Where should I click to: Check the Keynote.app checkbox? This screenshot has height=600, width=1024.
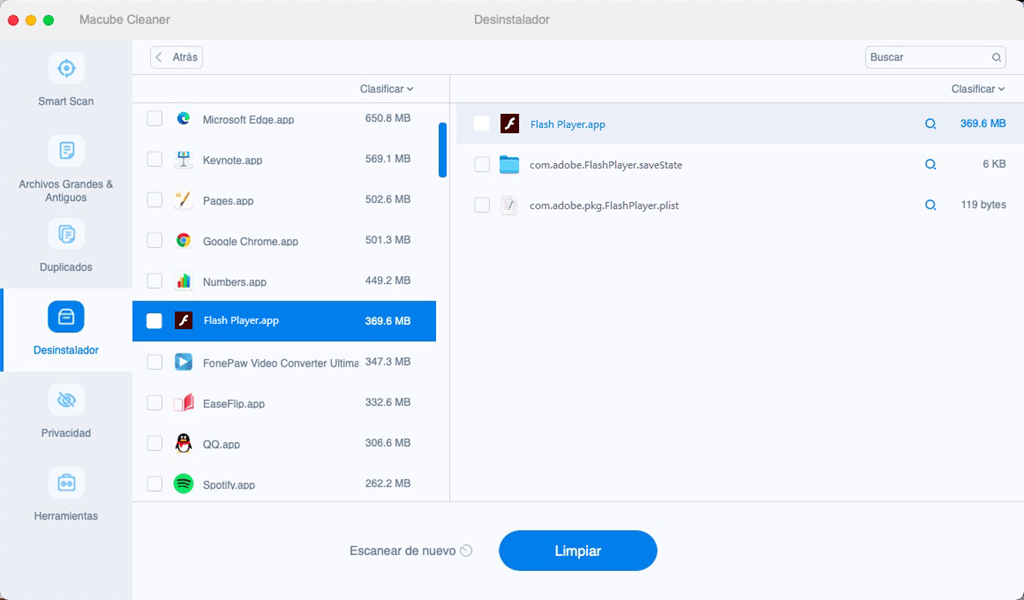(155, 159)
